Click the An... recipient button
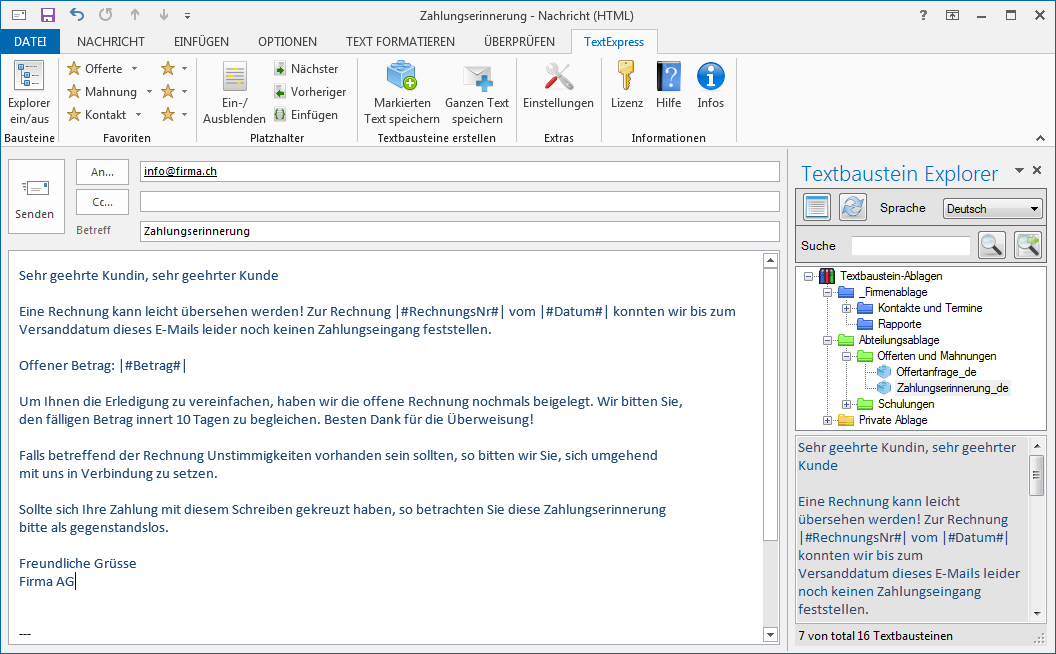Viewport: 1056px width, 654px height. coord(102,172)
